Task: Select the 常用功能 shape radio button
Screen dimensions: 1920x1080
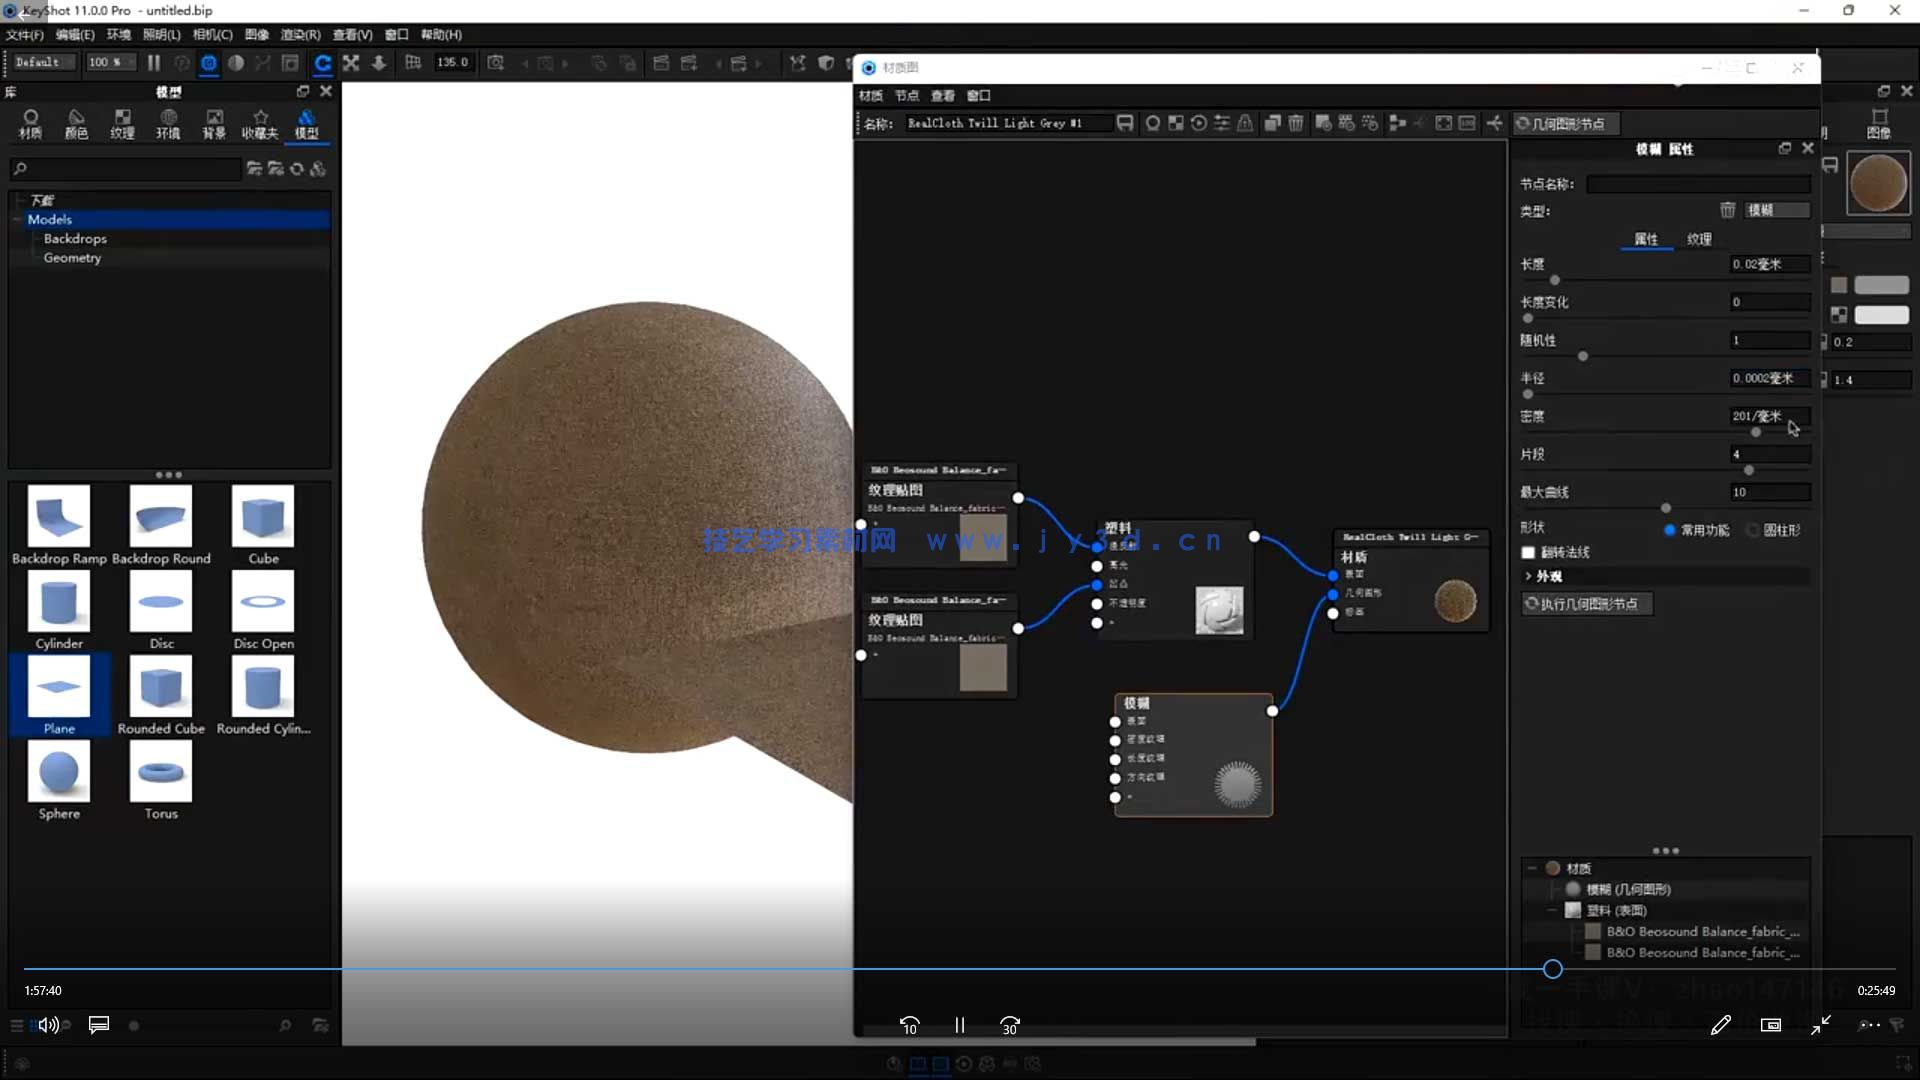Action: [1669, 530]
